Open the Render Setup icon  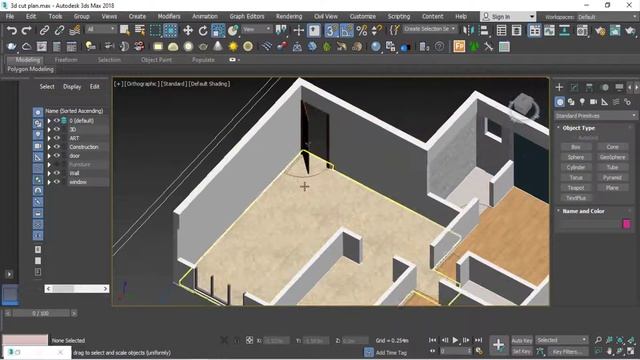click(x=600, y=30)
